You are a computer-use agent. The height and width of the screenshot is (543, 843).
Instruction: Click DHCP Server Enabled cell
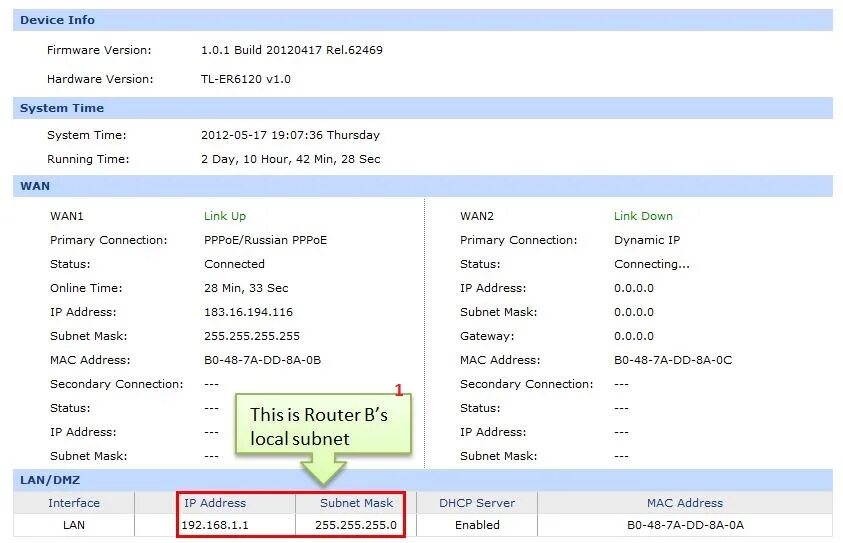(x=477, y=525)
